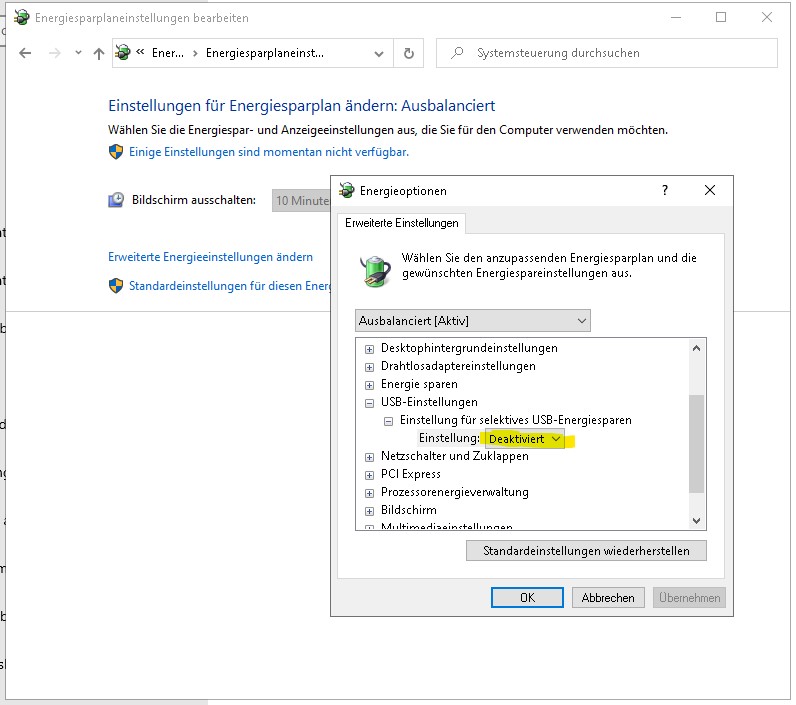The height and width of the screenshot is (705, 796).
Task: Click the shield icon next to Standardeinstellungen link
Action: [116, 286]
